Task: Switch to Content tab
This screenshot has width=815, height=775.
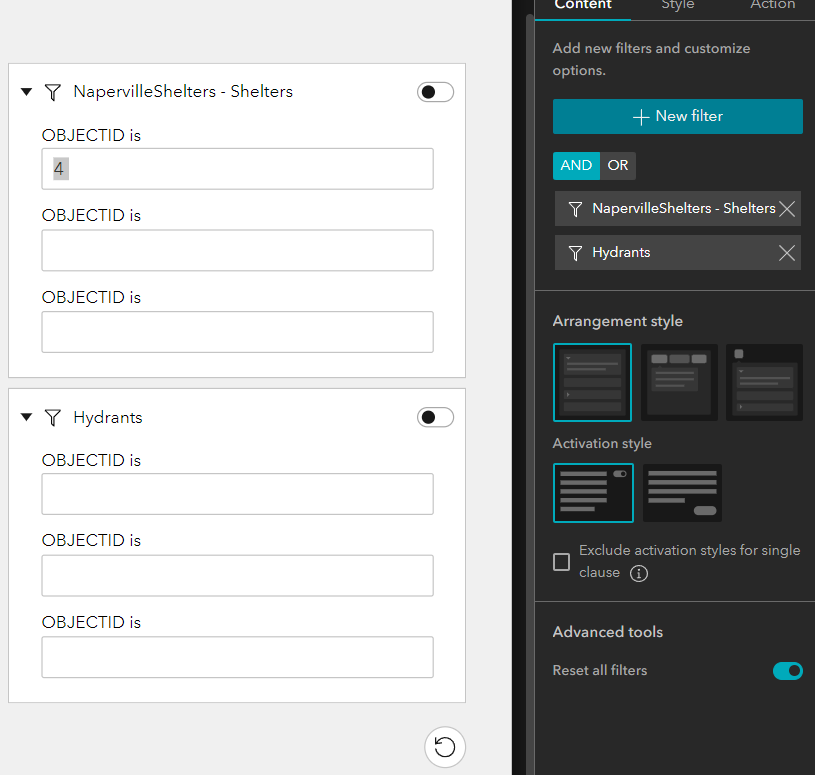Action: tap(583, 5)
